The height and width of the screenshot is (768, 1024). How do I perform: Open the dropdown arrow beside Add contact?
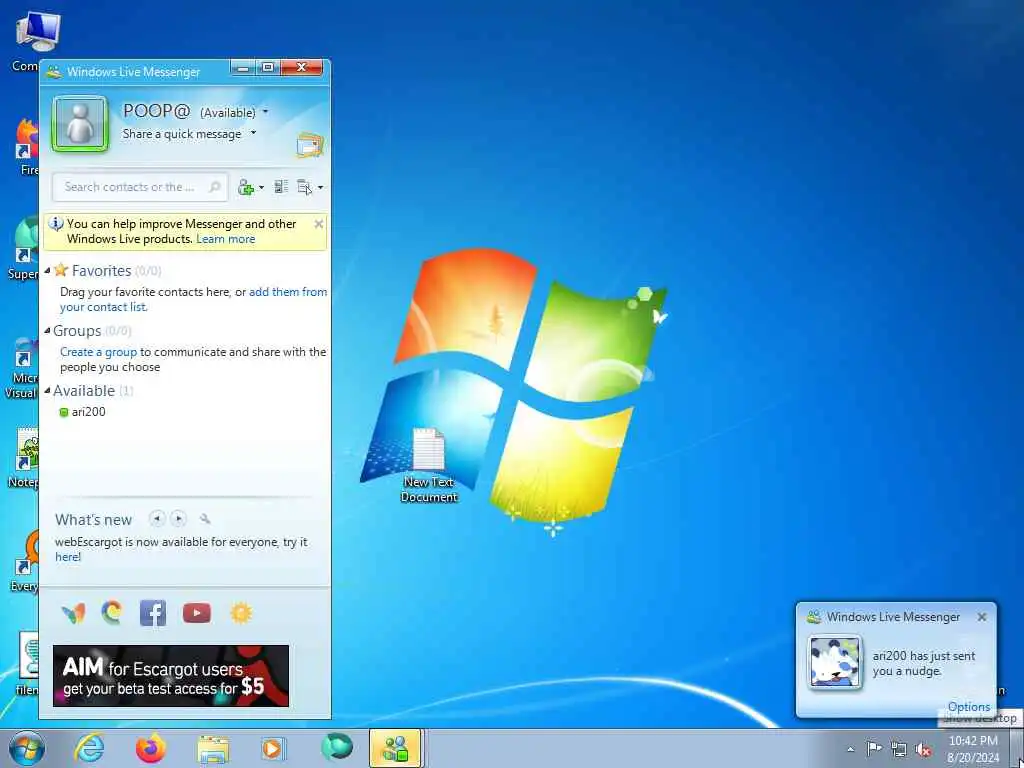click(261, 188)
